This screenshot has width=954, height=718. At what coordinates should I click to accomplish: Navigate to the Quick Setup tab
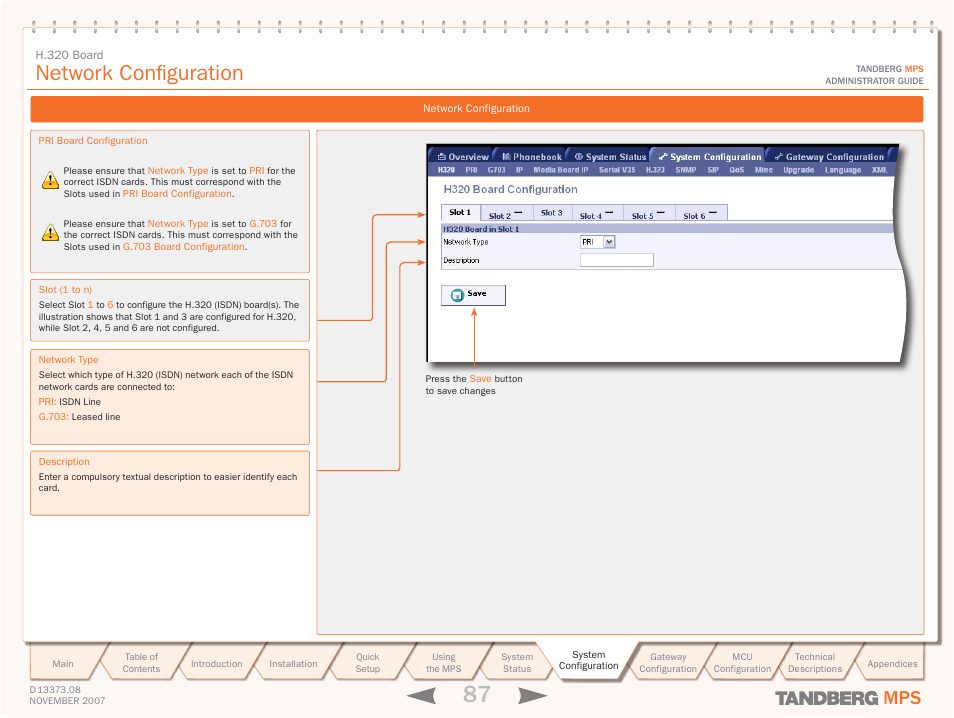click(x=368, y=663)
